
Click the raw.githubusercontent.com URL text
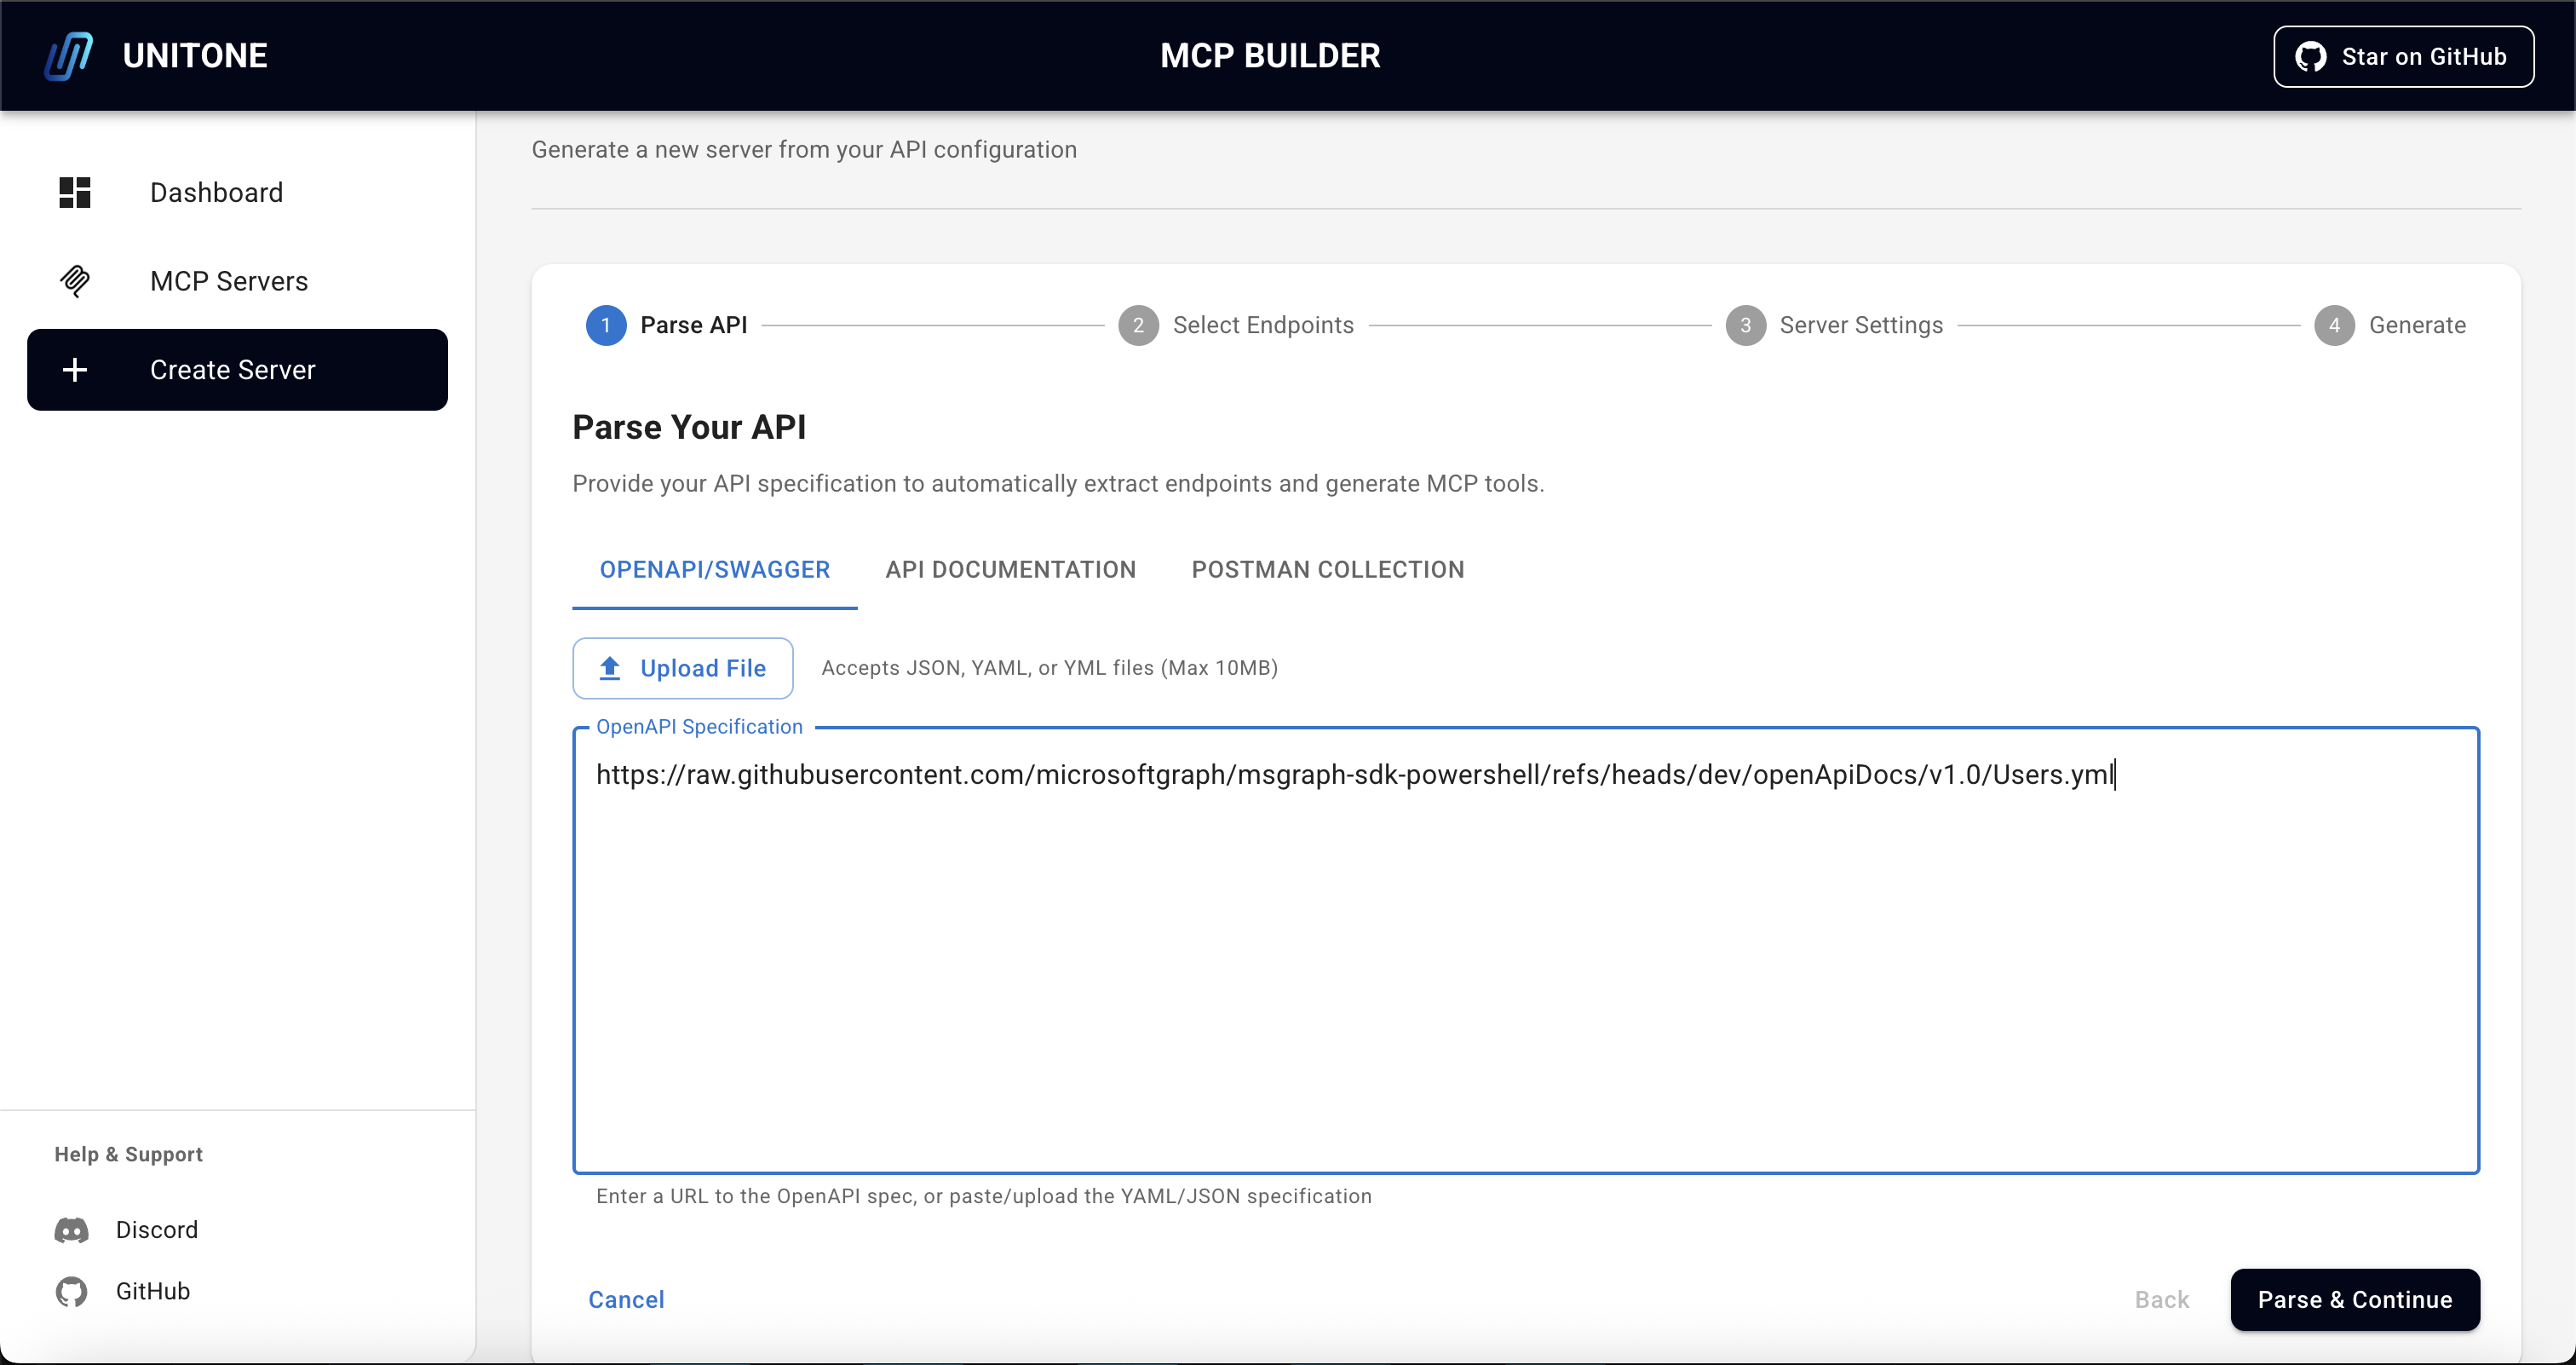tap(1356, 775)
